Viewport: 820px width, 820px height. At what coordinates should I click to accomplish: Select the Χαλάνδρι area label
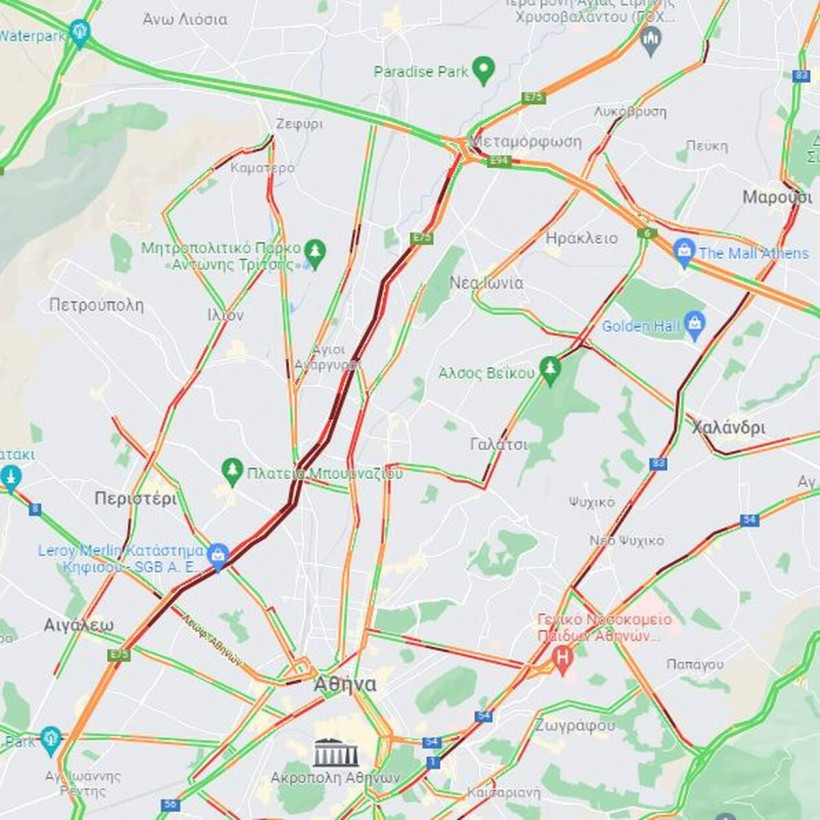coord(728,427)
